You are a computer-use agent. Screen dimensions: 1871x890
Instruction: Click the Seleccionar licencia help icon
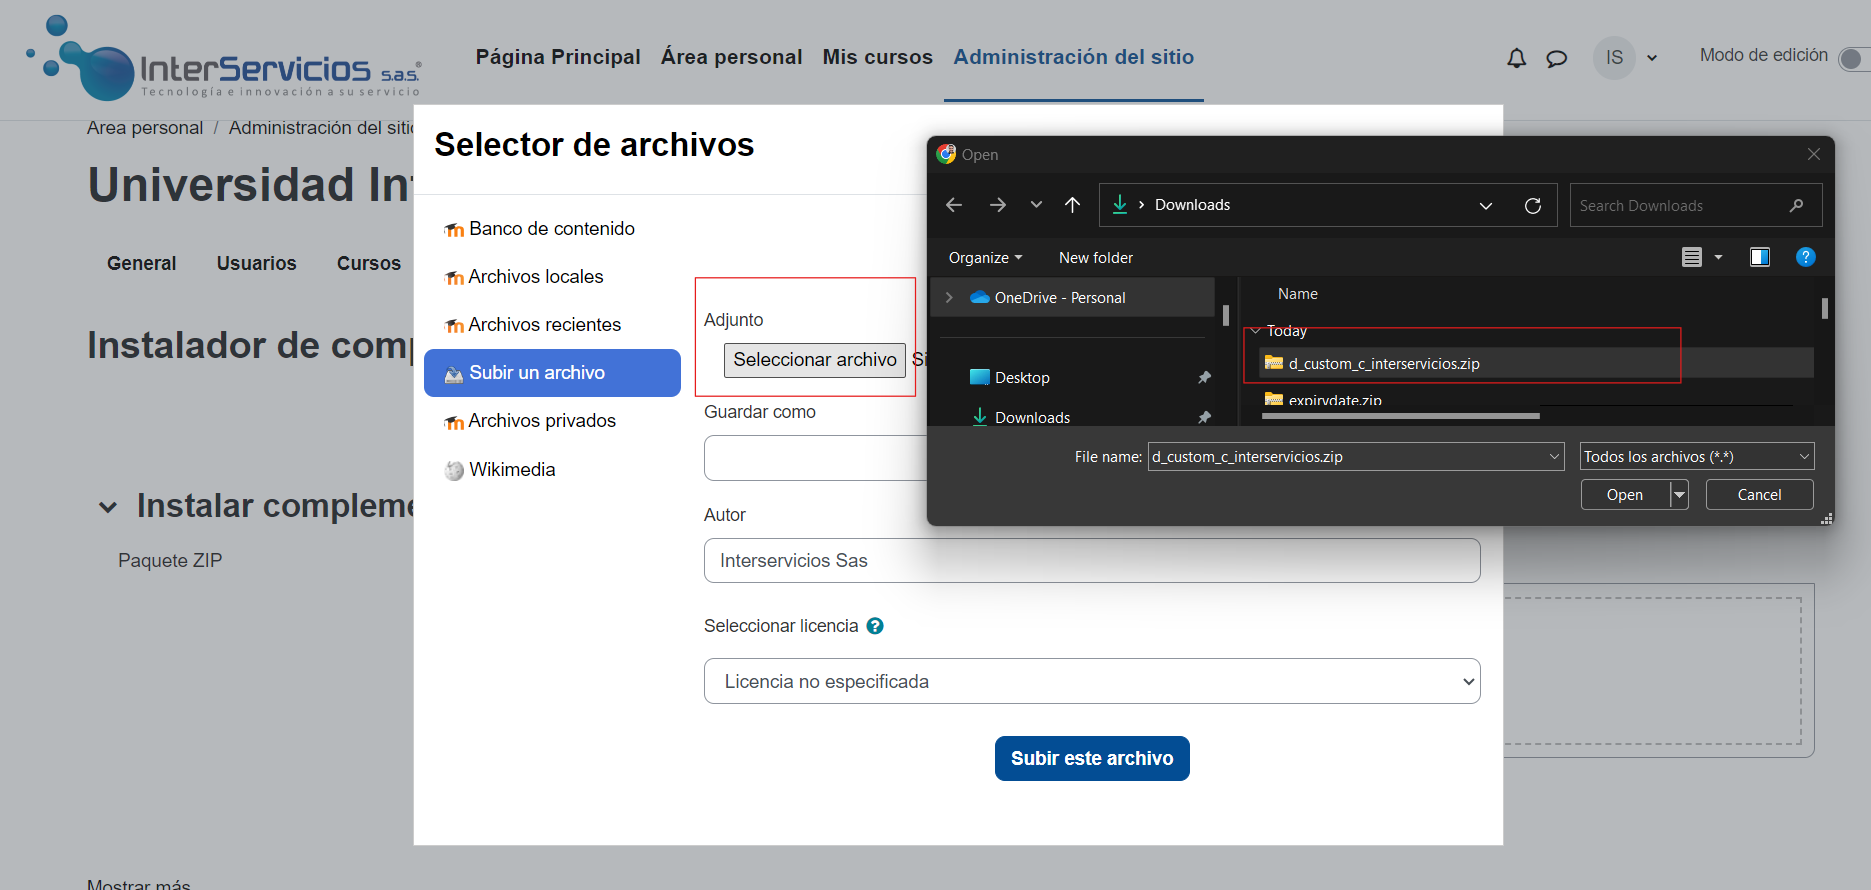(875, 626)
